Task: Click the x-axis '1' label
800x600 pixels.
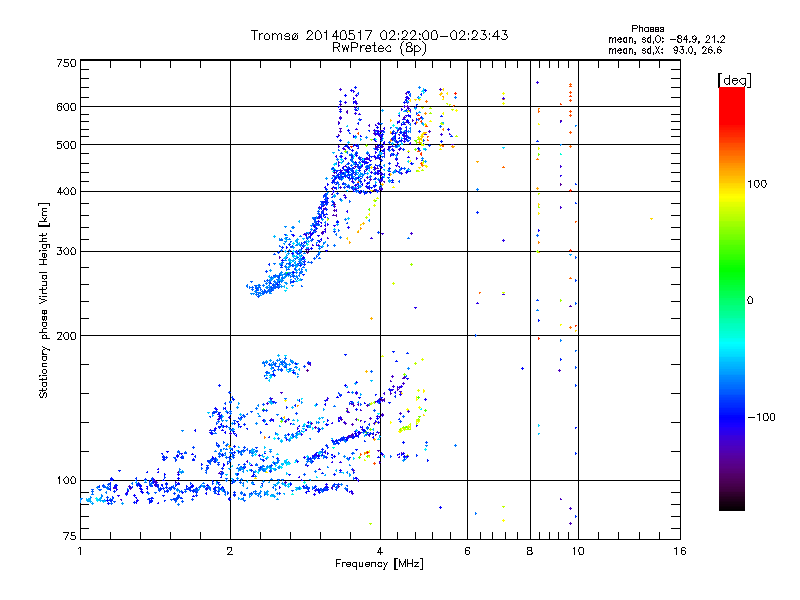Action: (x=80, y=551)
